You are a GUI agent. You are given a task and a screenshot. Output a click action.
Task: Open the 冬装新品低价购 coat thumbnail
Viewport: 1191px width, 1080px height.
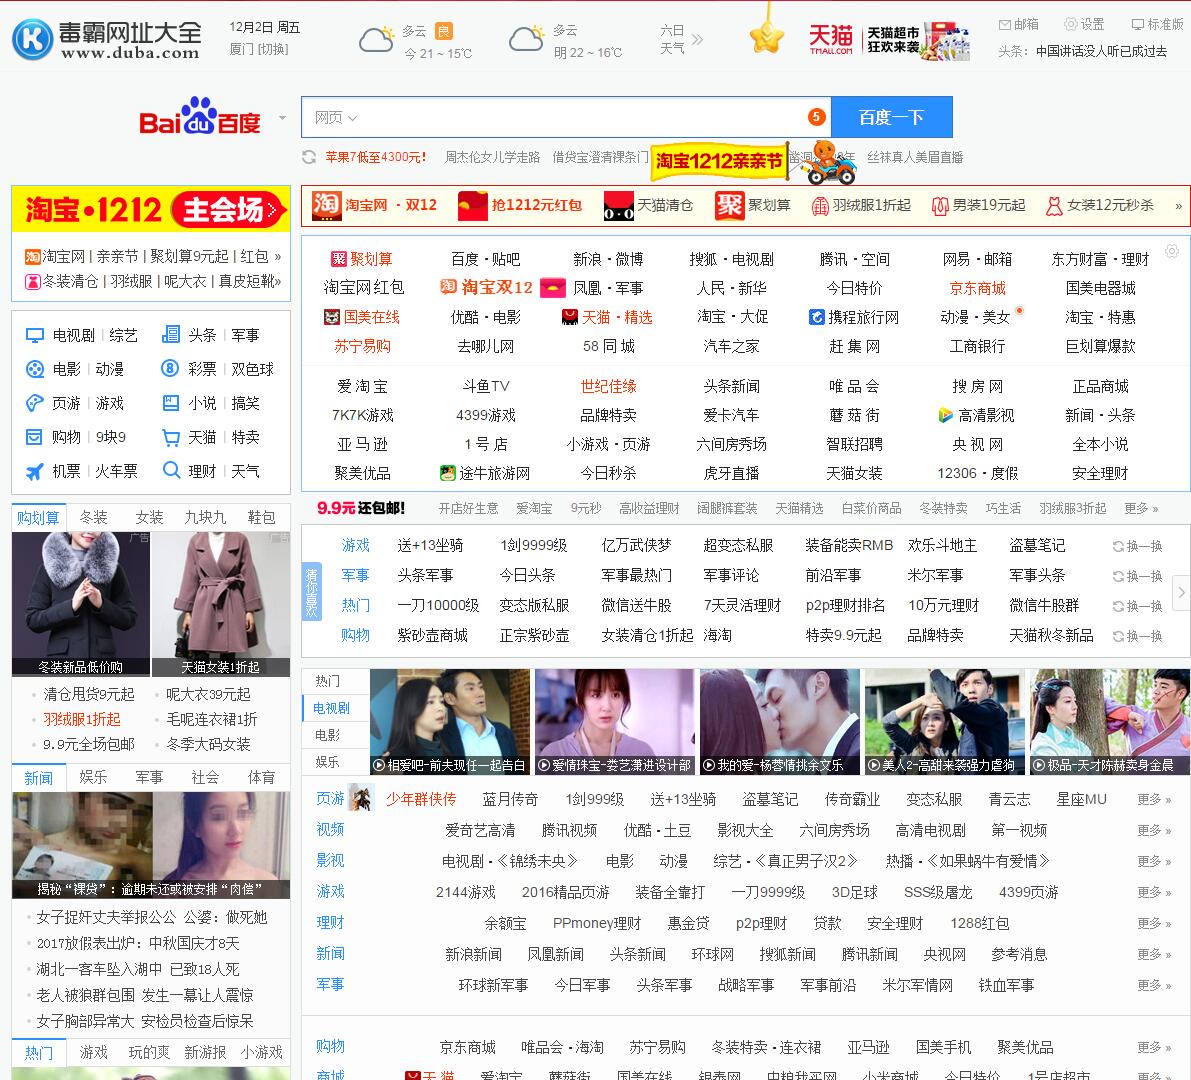[81, 604]
